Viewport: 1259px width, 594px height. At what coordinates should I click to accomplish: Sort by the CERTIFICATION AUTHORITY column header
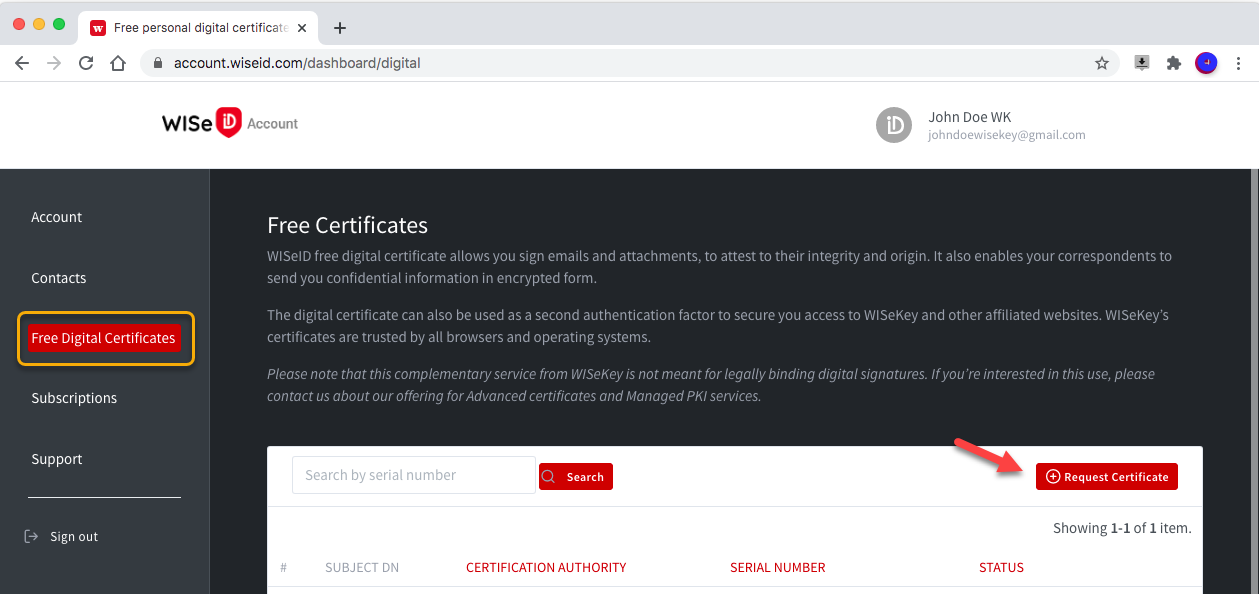click(x=546, y=567)
